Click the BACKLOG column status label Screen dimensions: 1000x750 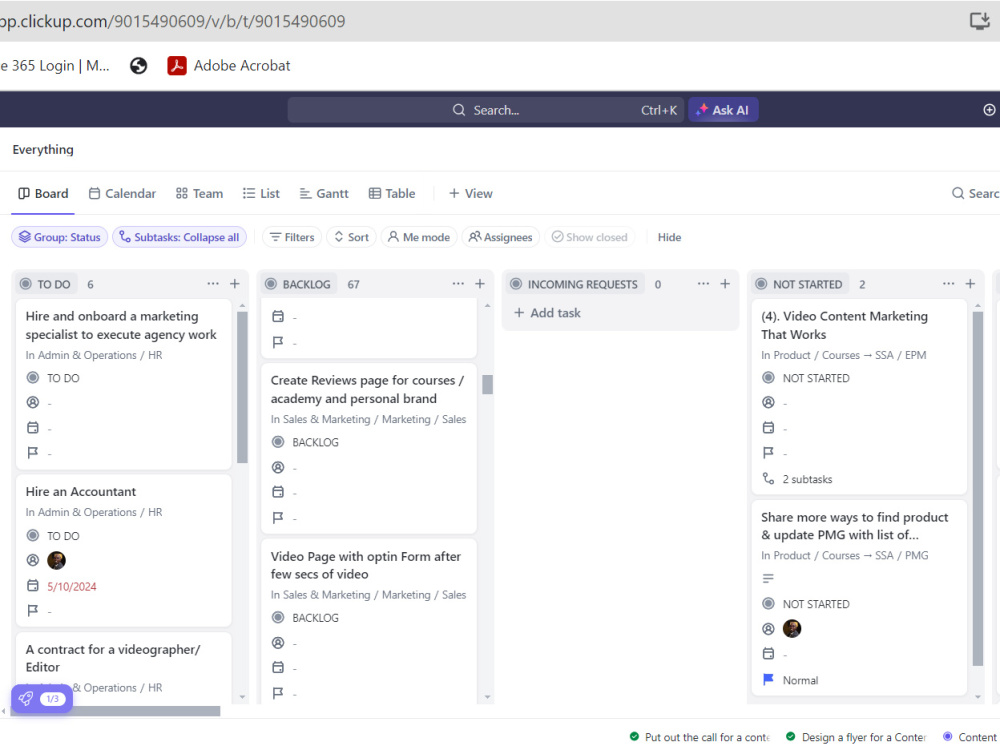pos(298,284)
